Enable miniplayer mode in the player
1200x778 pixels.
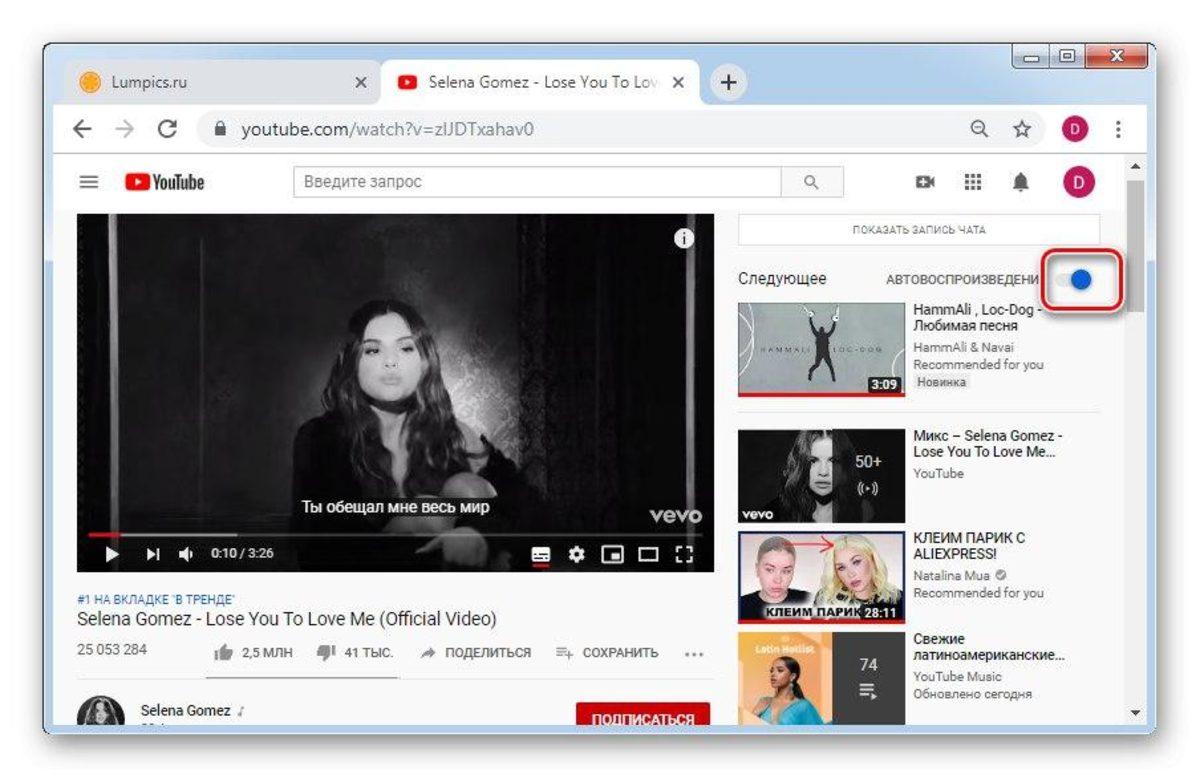pos(612,553)
